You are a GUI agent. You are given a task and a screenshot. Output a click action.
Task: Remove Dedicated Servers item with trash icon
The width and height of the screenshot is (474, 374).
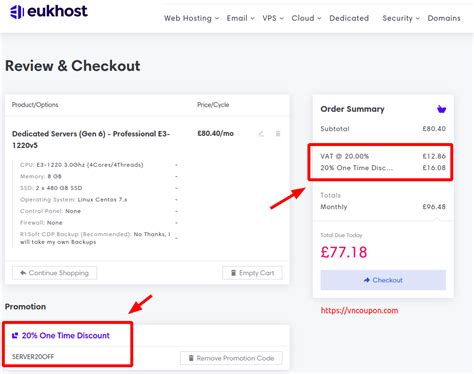(278, 134)
